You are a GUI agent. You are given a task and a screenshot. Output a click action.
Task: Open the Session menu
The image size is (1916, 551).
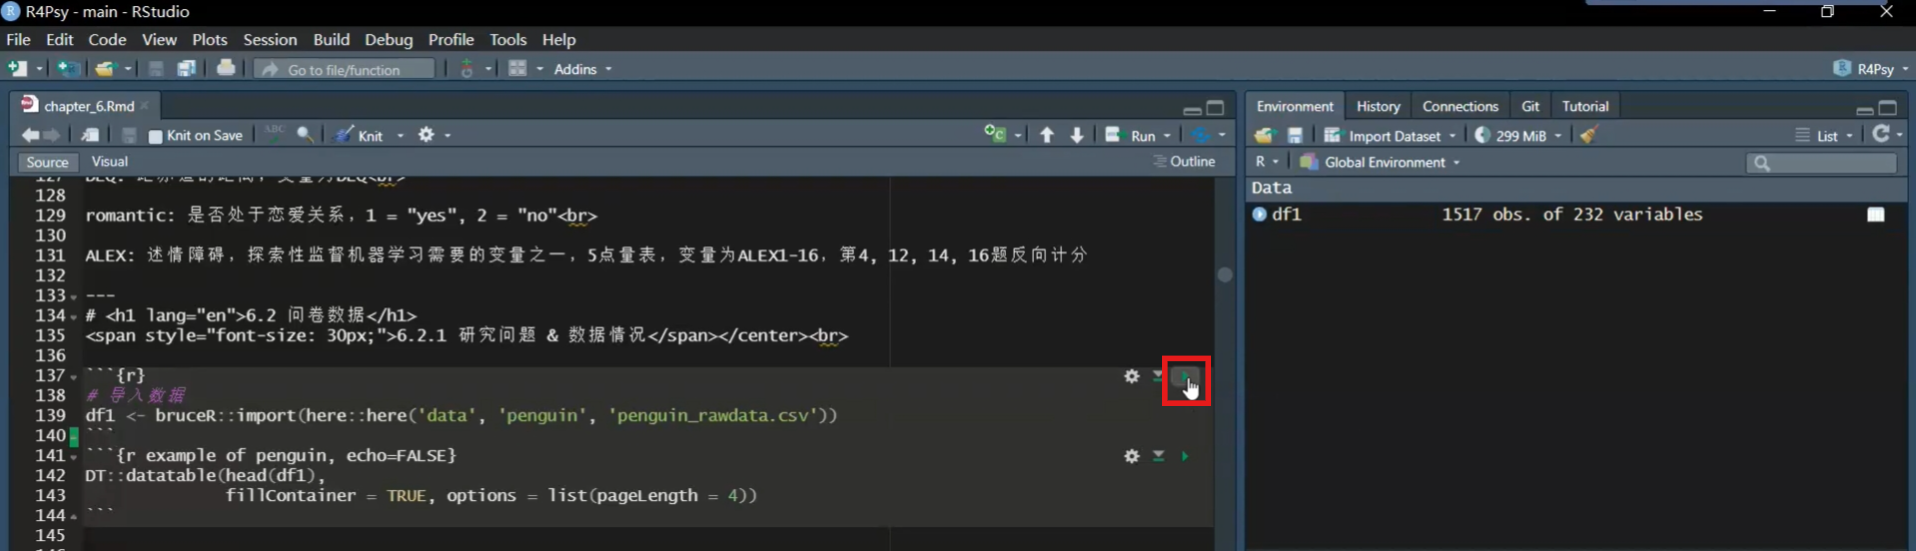[x=269, y=40]
